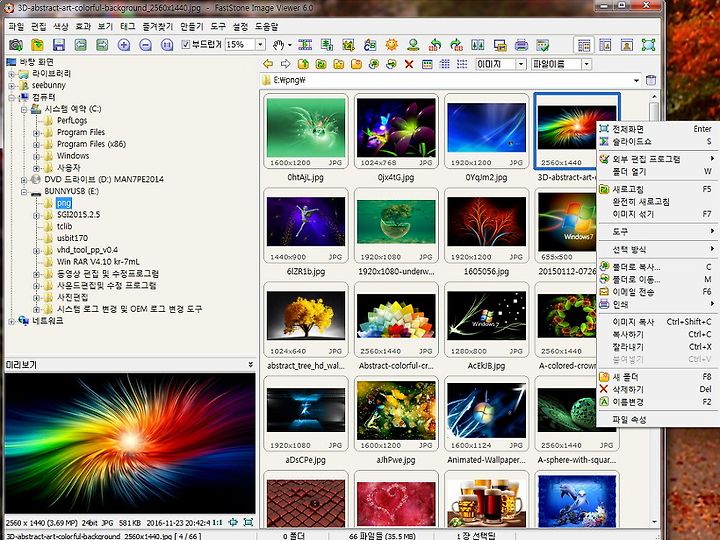This screenshot has width=720, height=540.
Task: Collapse the 미리보기 preview panel chevron
Action: [x=250, y=365]
